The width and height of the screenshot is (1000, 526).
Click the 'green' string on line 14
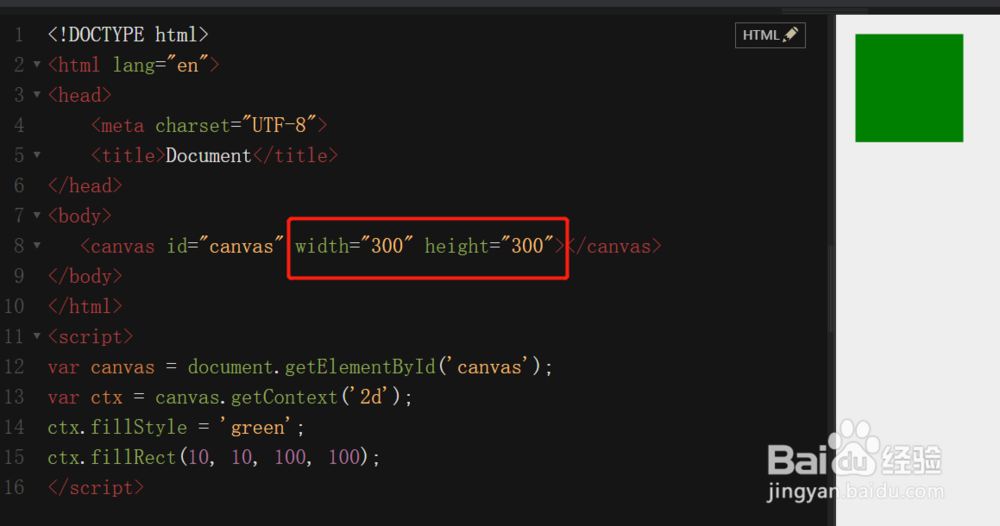(x=257, y=427)
